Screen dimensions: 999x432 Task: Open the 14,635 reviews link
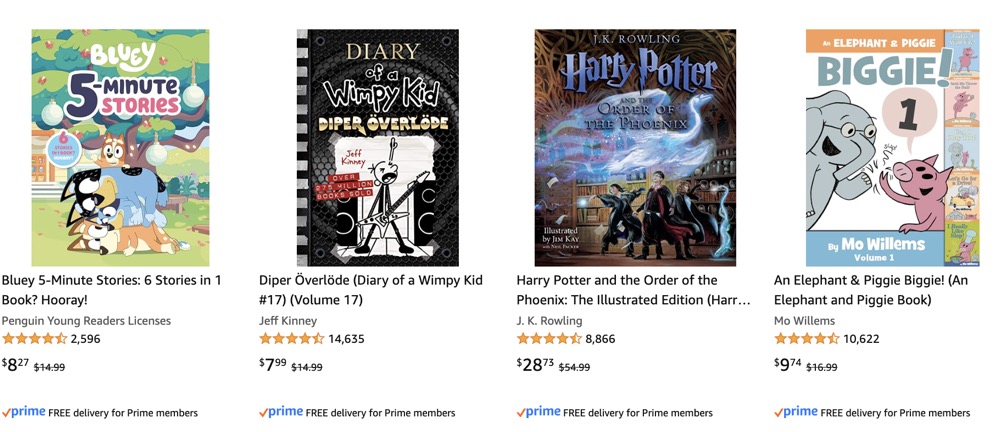tap(346, 339)
